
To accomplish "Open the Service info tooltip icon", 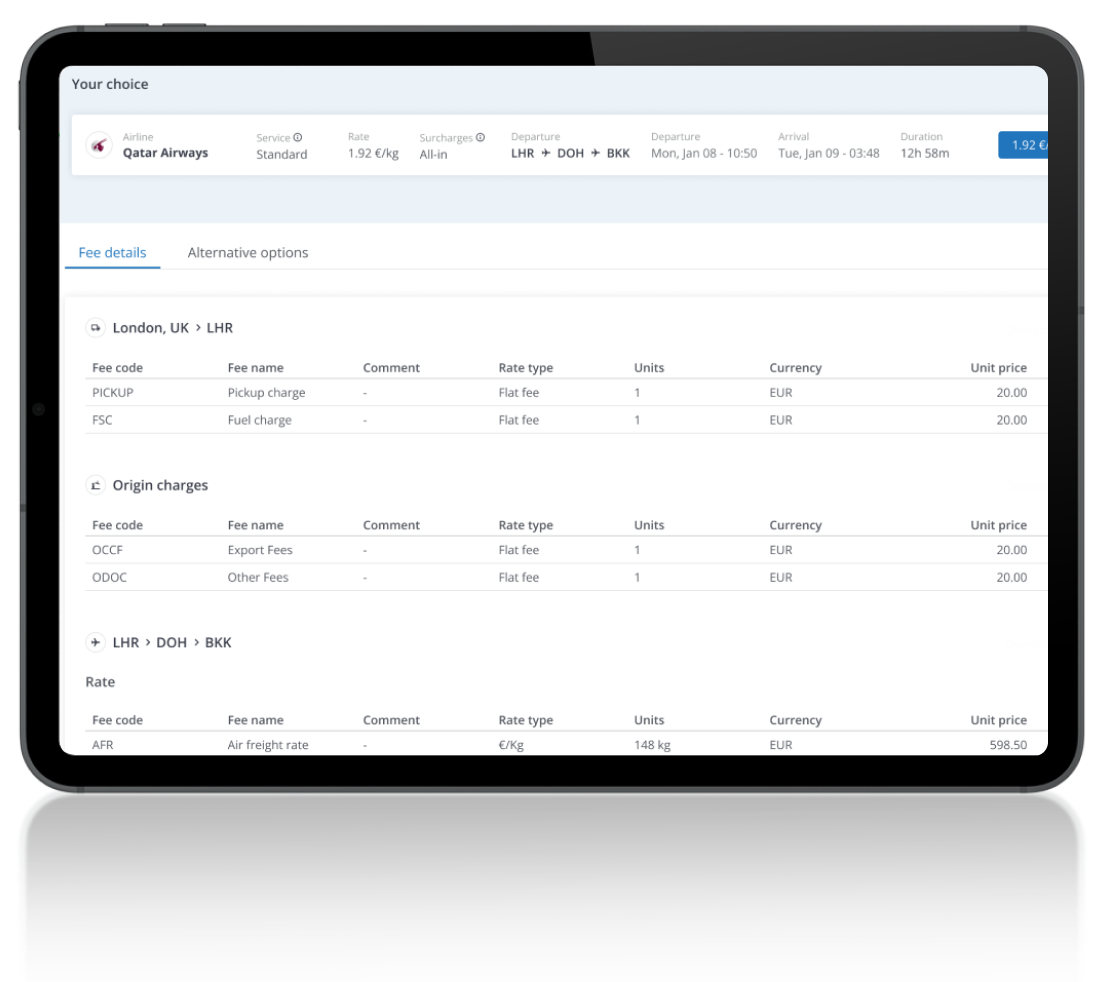I will 297,137.
